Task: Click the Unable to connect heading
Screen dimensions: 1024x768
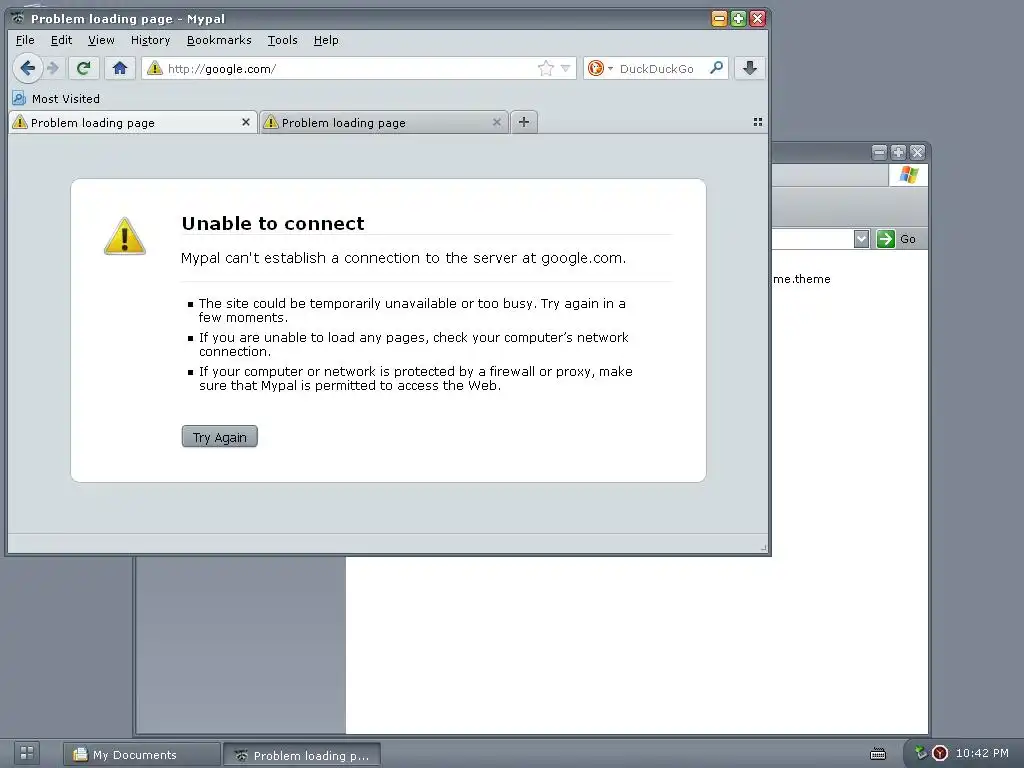Action: (x=273, y=223)
